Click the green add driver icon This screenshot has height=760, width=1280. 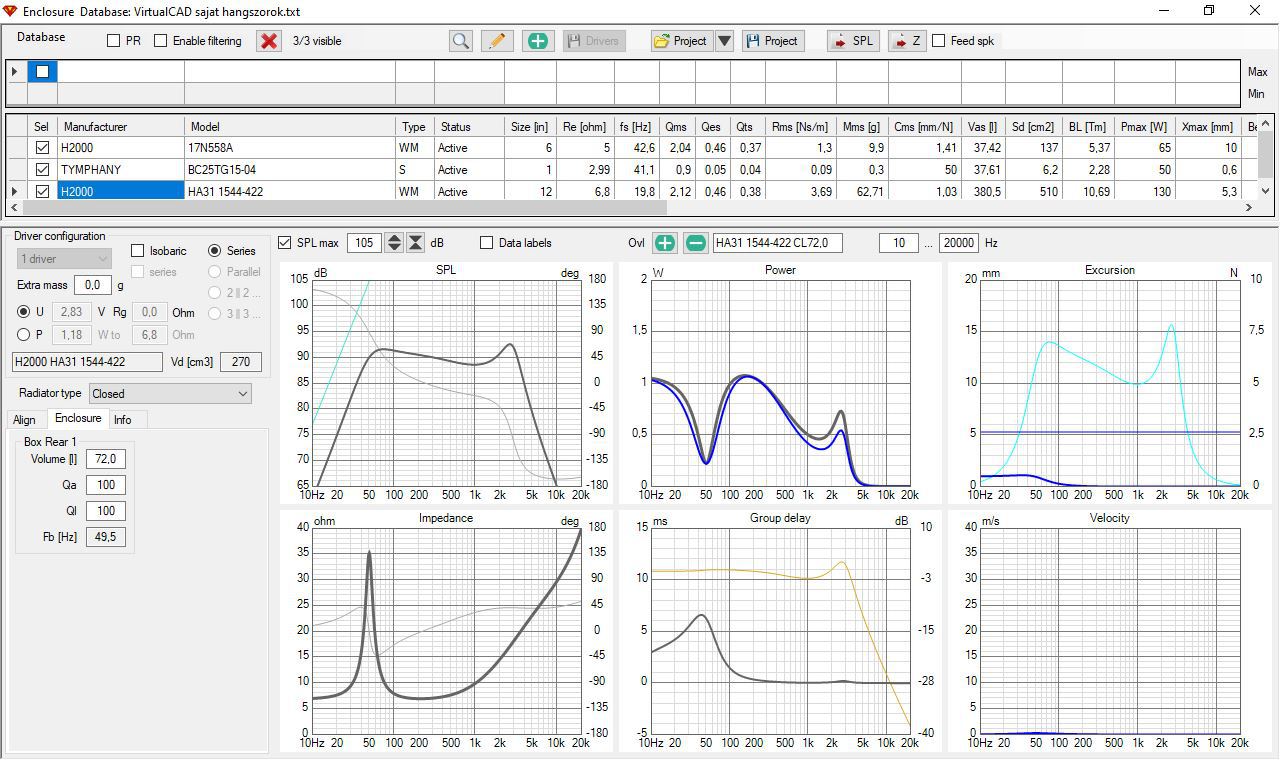pyautogui.click(x=537, y=41)
